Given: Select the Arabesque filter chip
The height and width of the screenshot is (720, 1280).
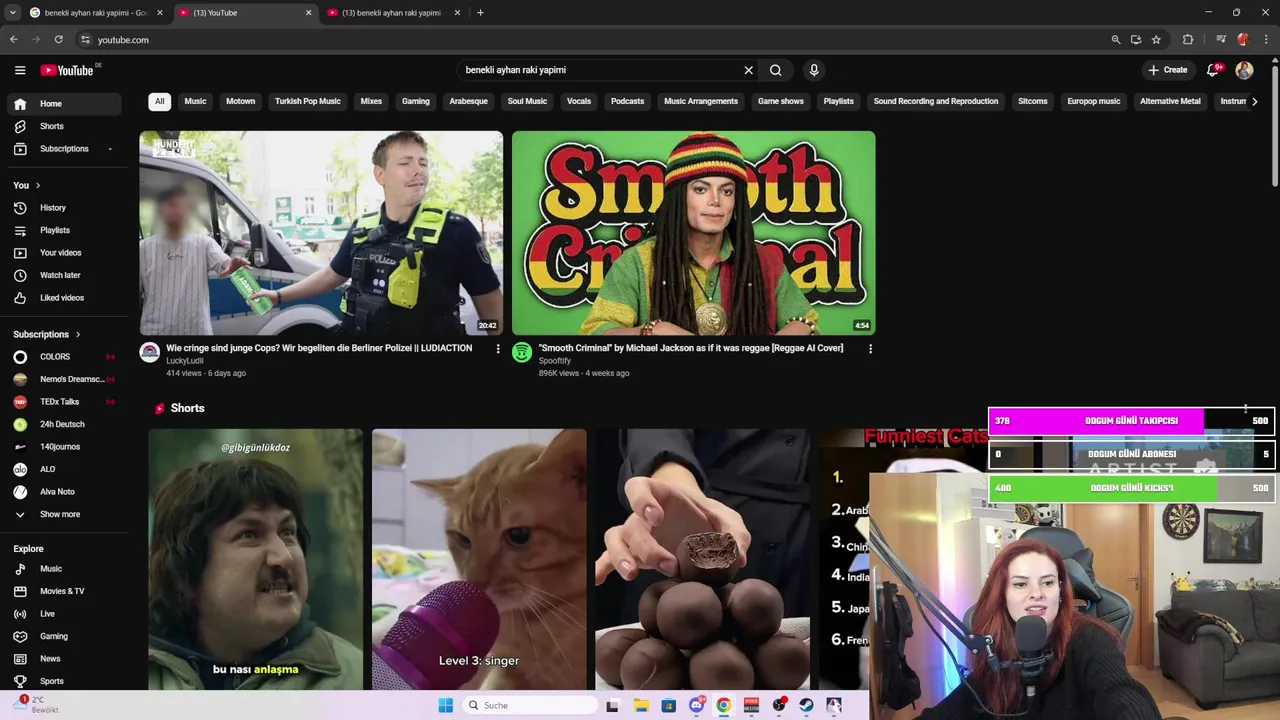Looking at the screenshot, I should pyautogui.click(x=468, y=101).
